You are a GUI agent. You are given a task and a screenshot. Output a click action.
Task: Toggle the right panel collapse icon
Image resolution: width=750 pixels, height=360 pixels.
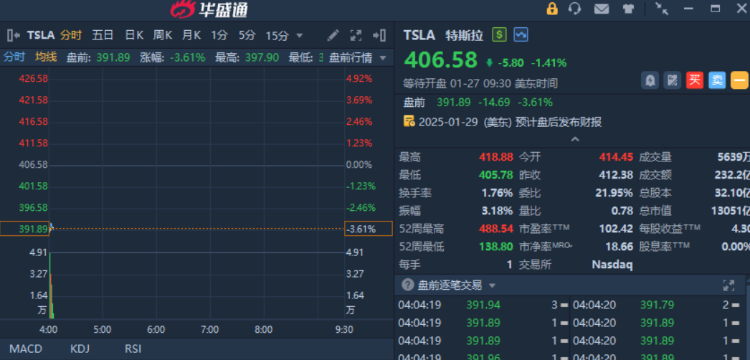(x=379, y=35)
